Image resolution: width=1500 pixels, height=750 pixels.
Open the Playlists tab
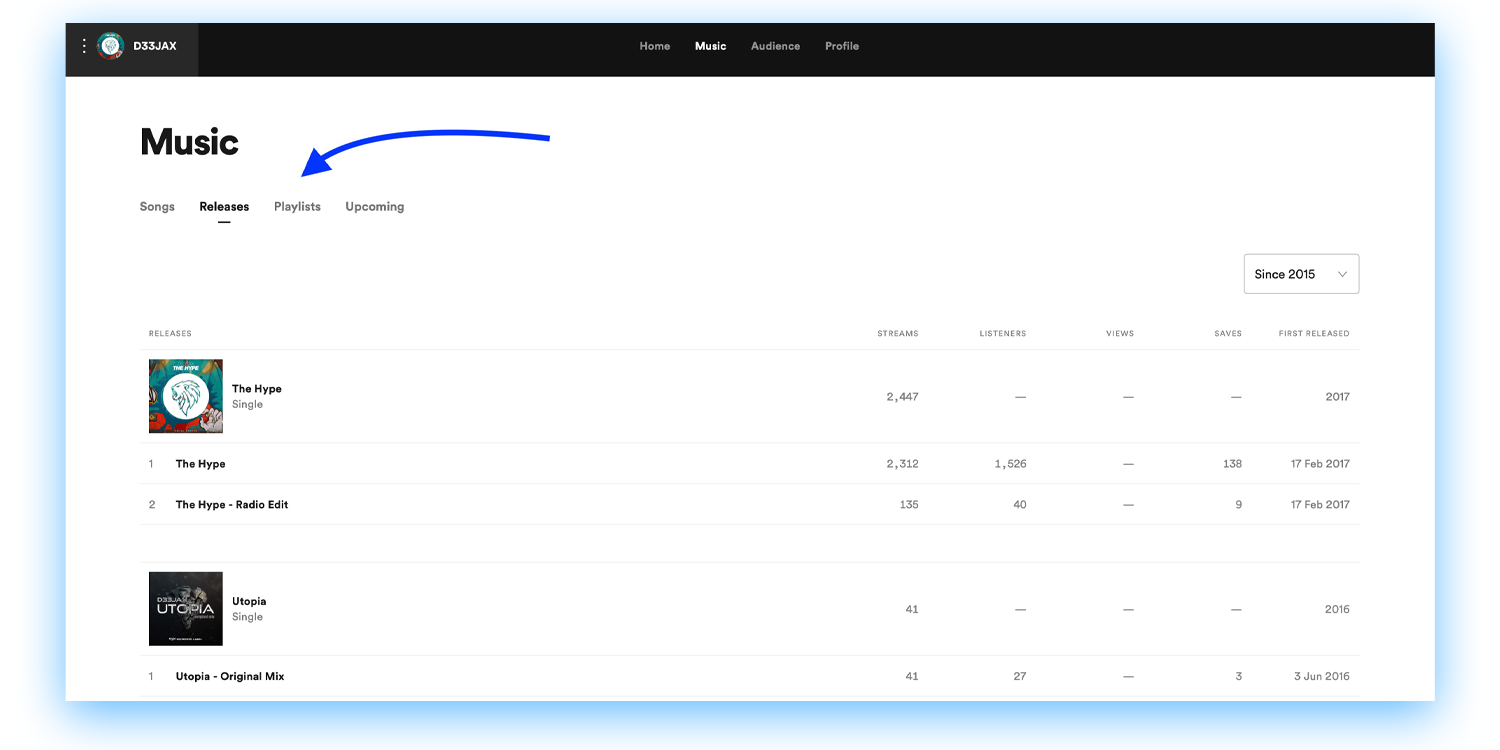(x=297, y=206)
